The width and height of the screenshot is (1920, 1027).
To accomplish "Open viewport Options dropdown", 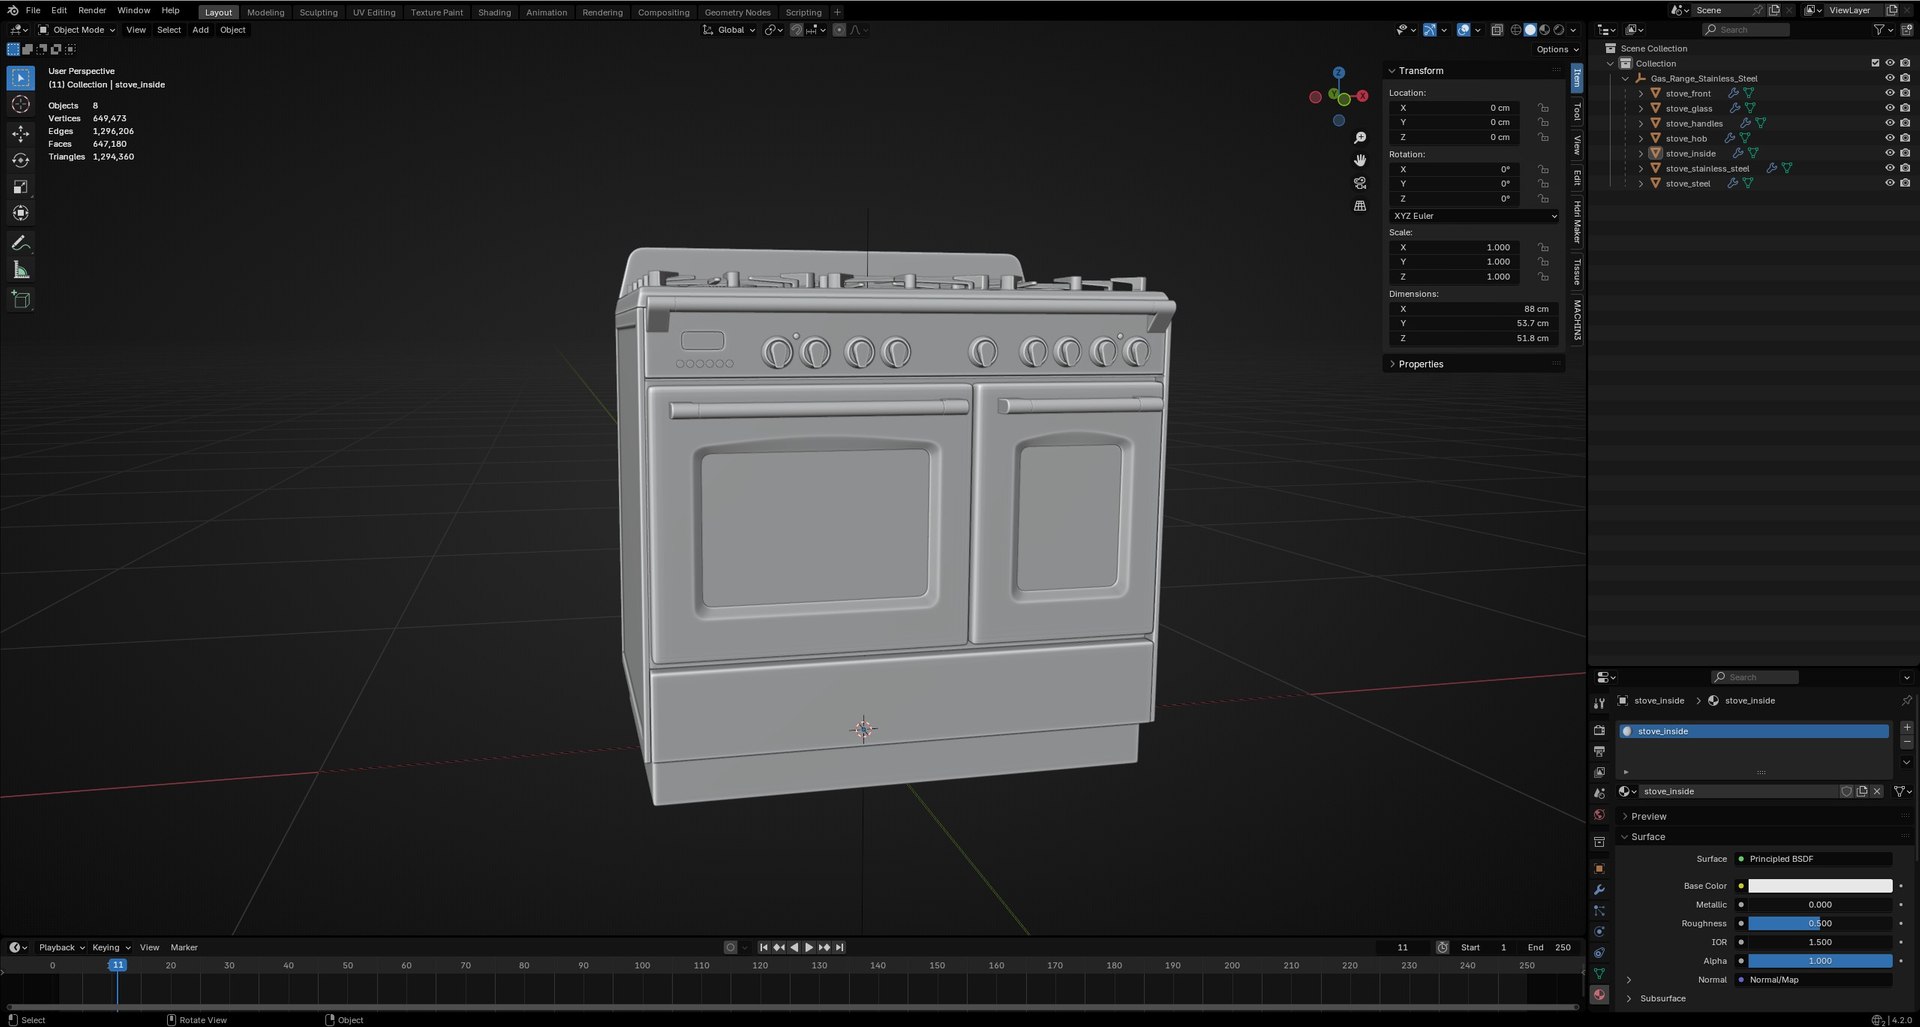I will [1557, 49].
